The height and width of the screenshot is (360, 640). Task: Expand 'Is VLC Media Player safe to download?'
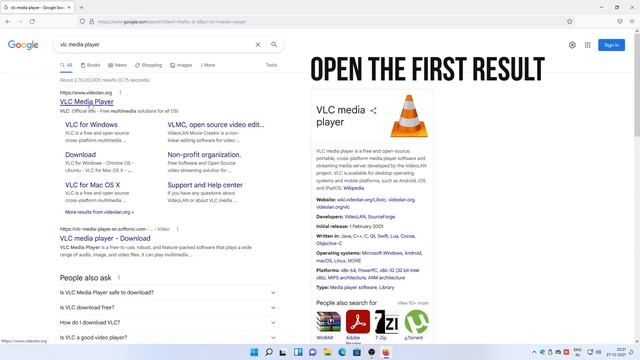pos(168,293)
